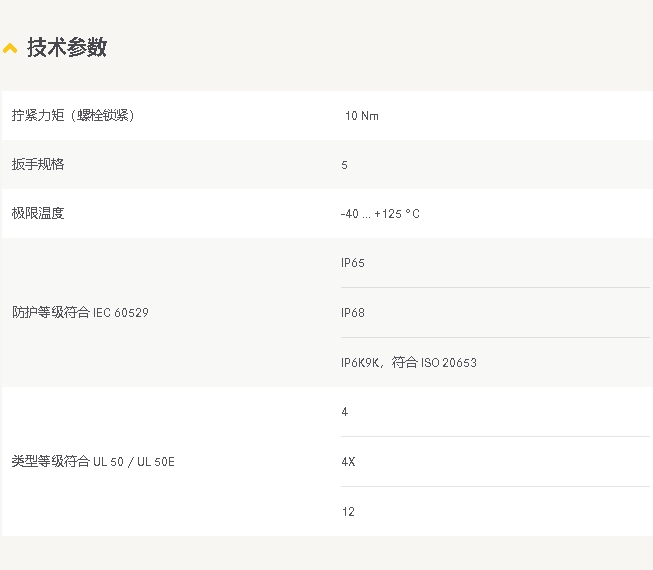
Task: Click the 10 Nm torque value
Action: click(361, 116)
